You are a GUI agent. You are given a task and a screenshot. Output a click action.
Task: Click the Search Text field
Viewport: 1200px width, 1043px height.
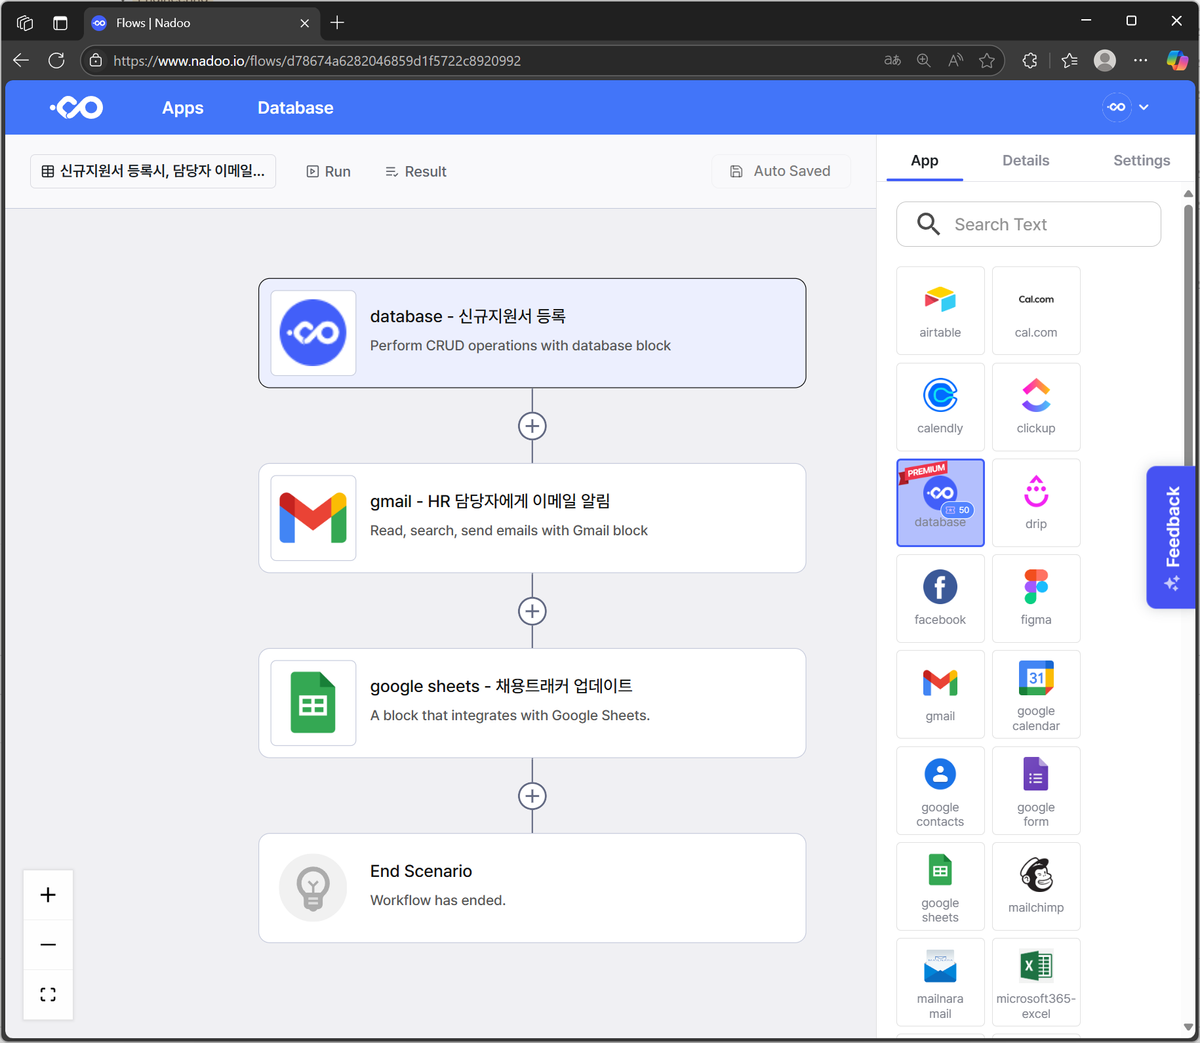pyautogui.click(x=1028, y=224)
